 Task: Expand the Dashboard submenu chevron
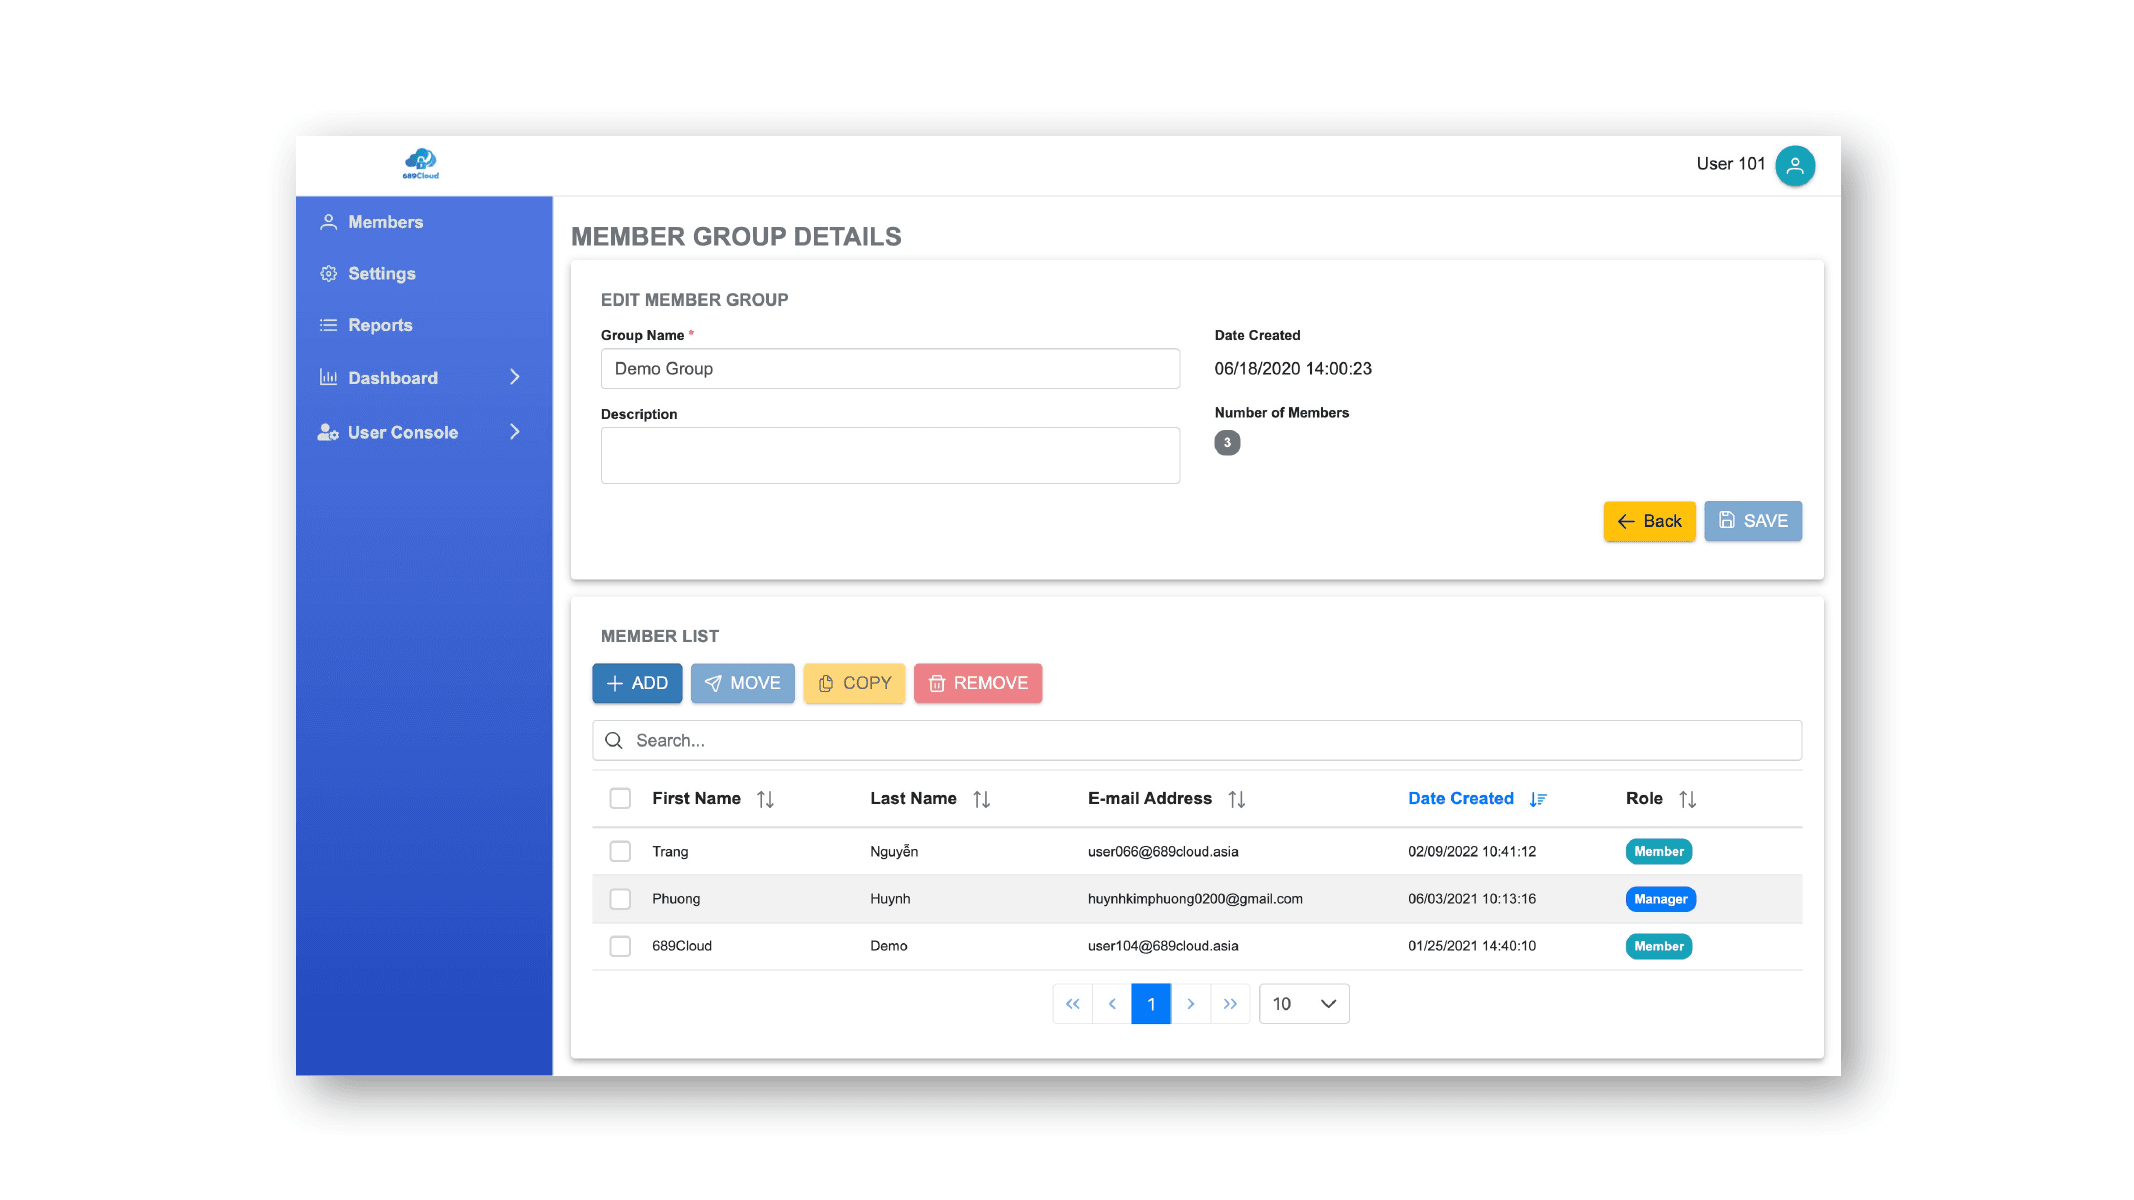click(x=515, y=377)
